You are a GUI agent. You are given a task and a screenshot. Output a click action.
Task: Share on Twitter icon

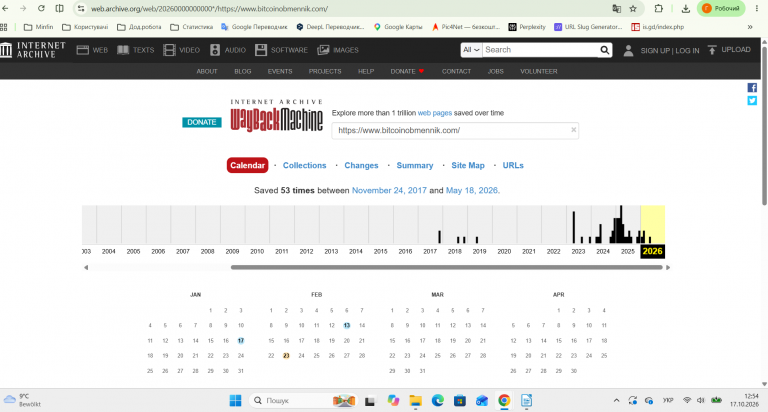(752, 100)
